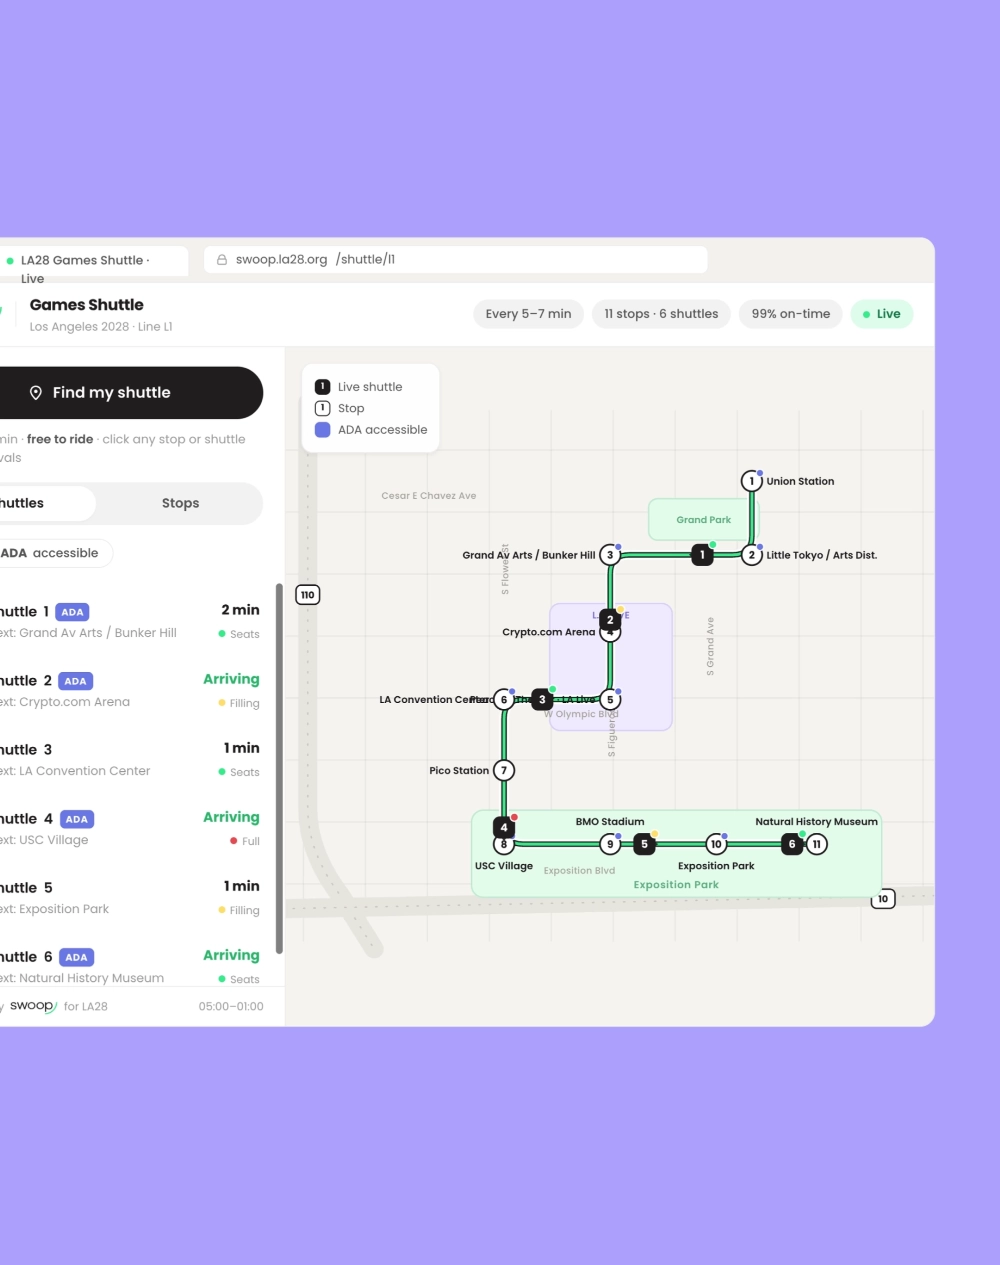Click the swoop logo in footer

(33, 1006)
